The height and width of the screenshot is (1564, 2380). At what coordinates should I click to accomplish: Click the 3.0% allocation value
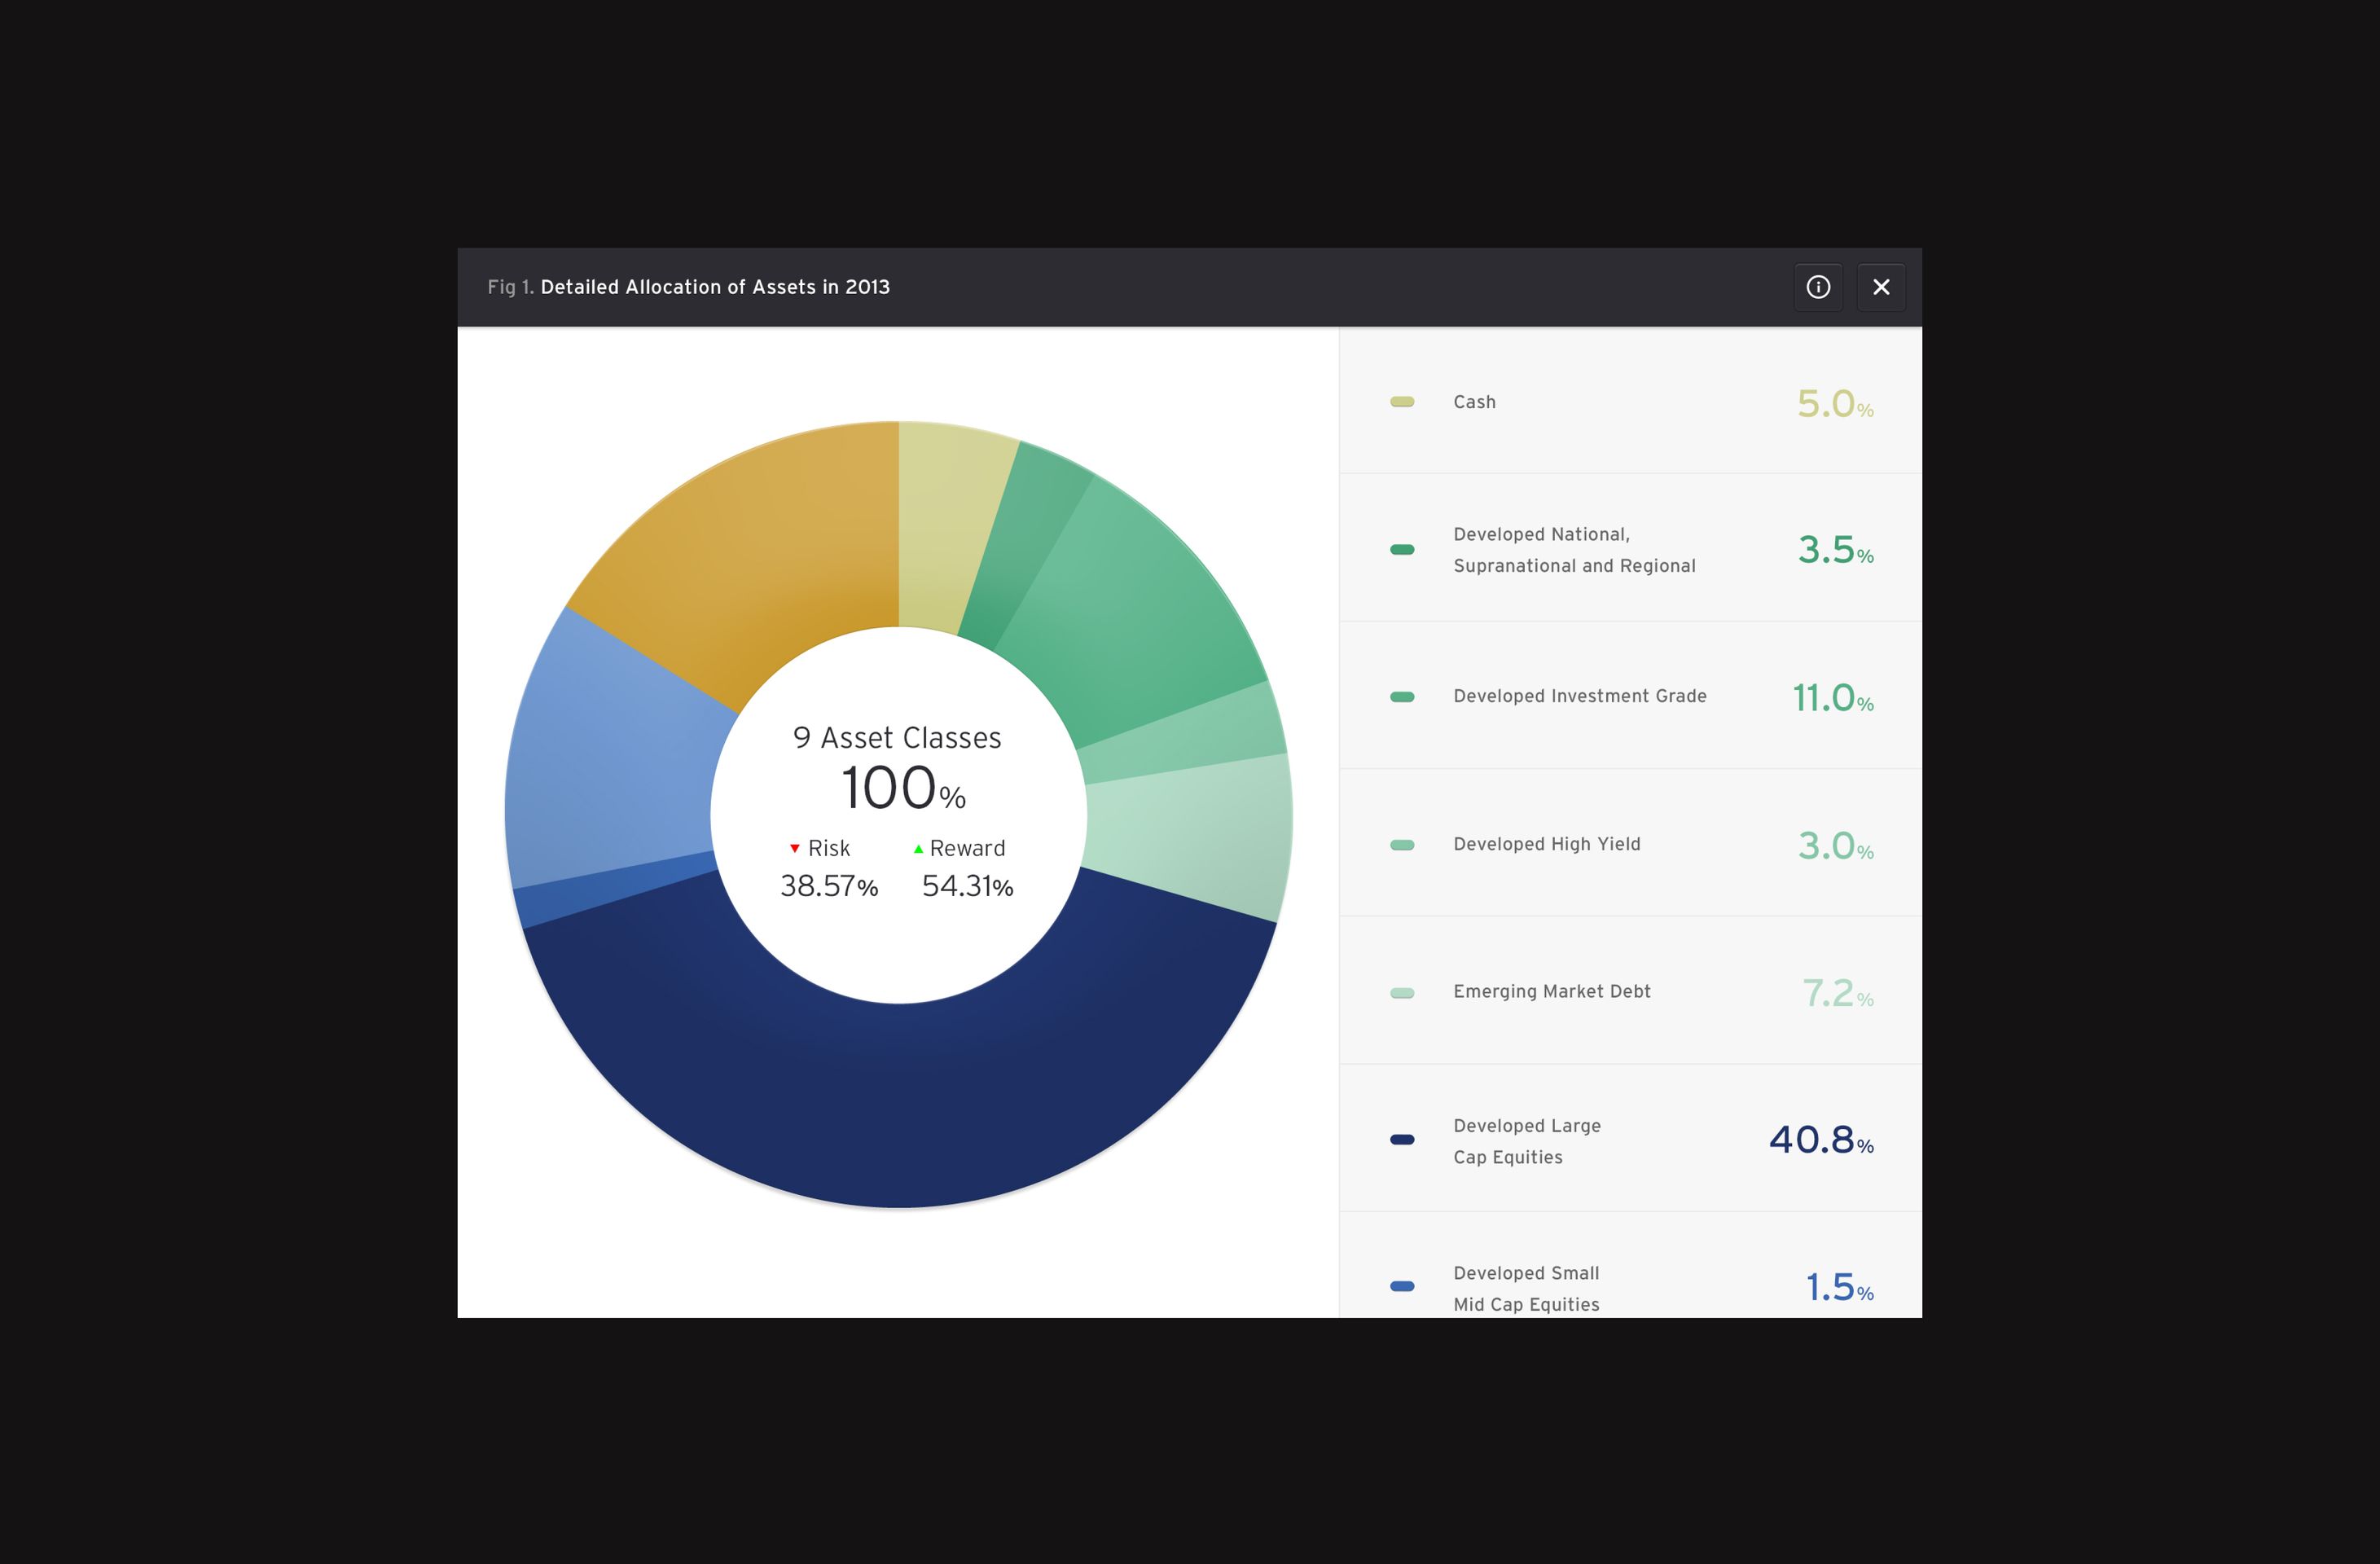pos(1835,846)
